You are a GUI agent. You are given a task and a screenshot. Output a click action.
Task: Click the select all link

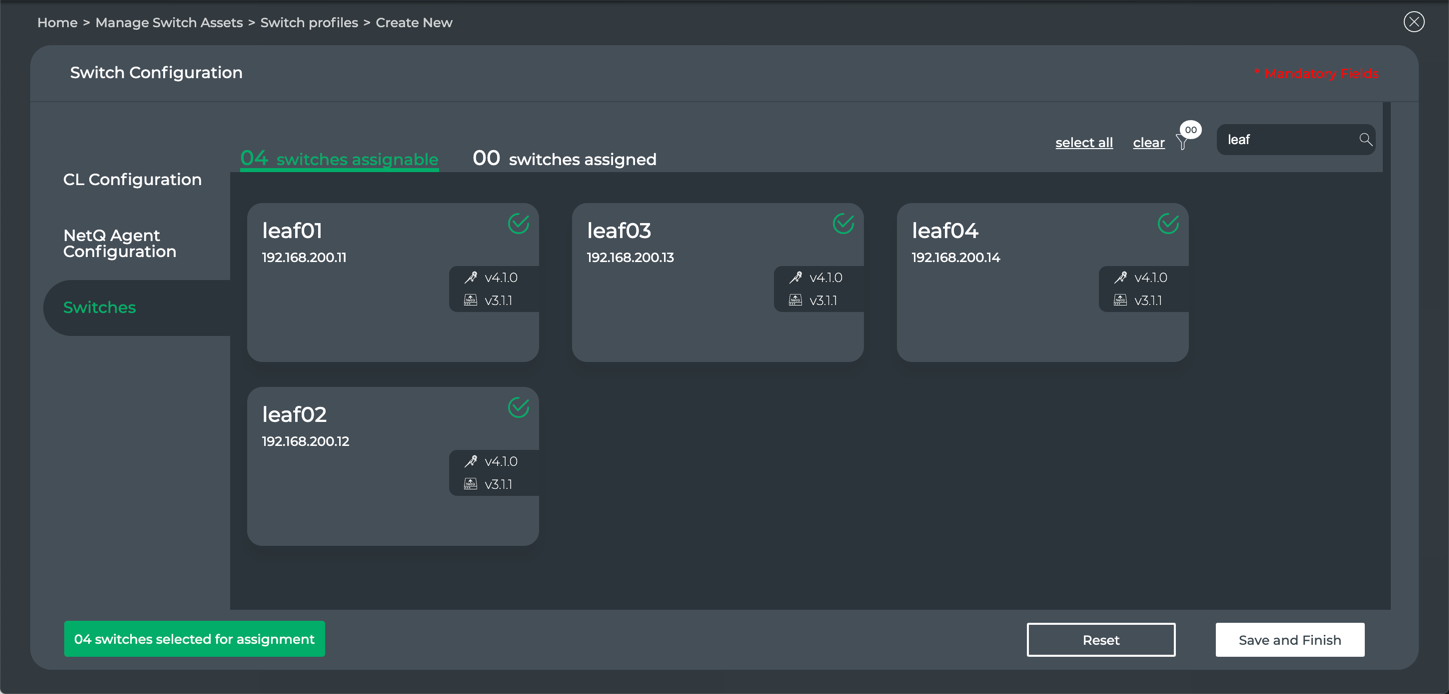tap(1084, 143)
